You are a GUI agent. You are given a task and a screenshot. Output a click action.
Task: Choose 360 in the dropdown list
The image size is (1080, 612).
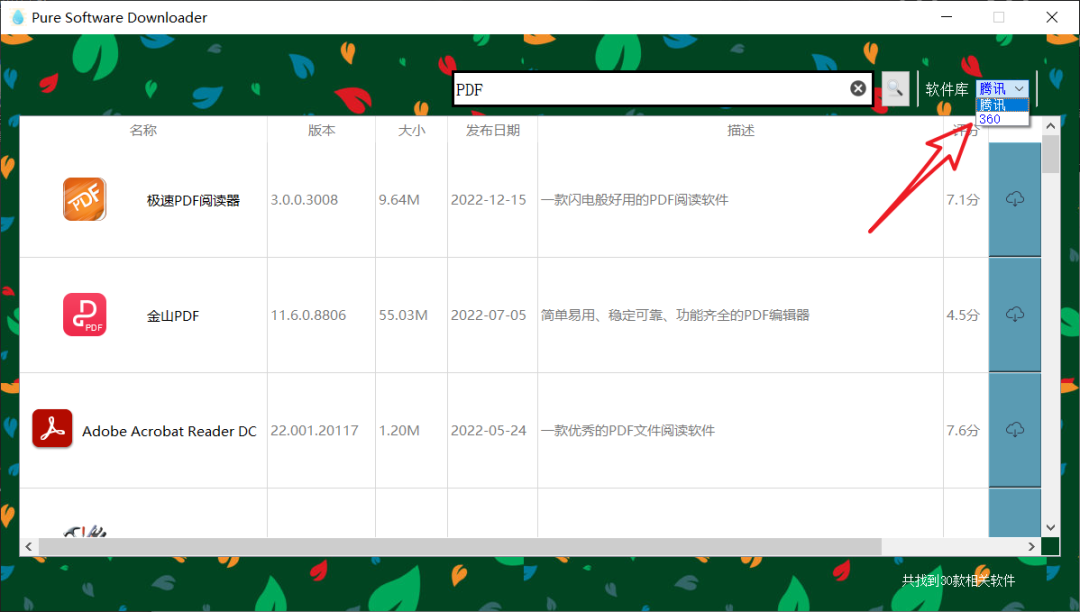[1002, 119]
